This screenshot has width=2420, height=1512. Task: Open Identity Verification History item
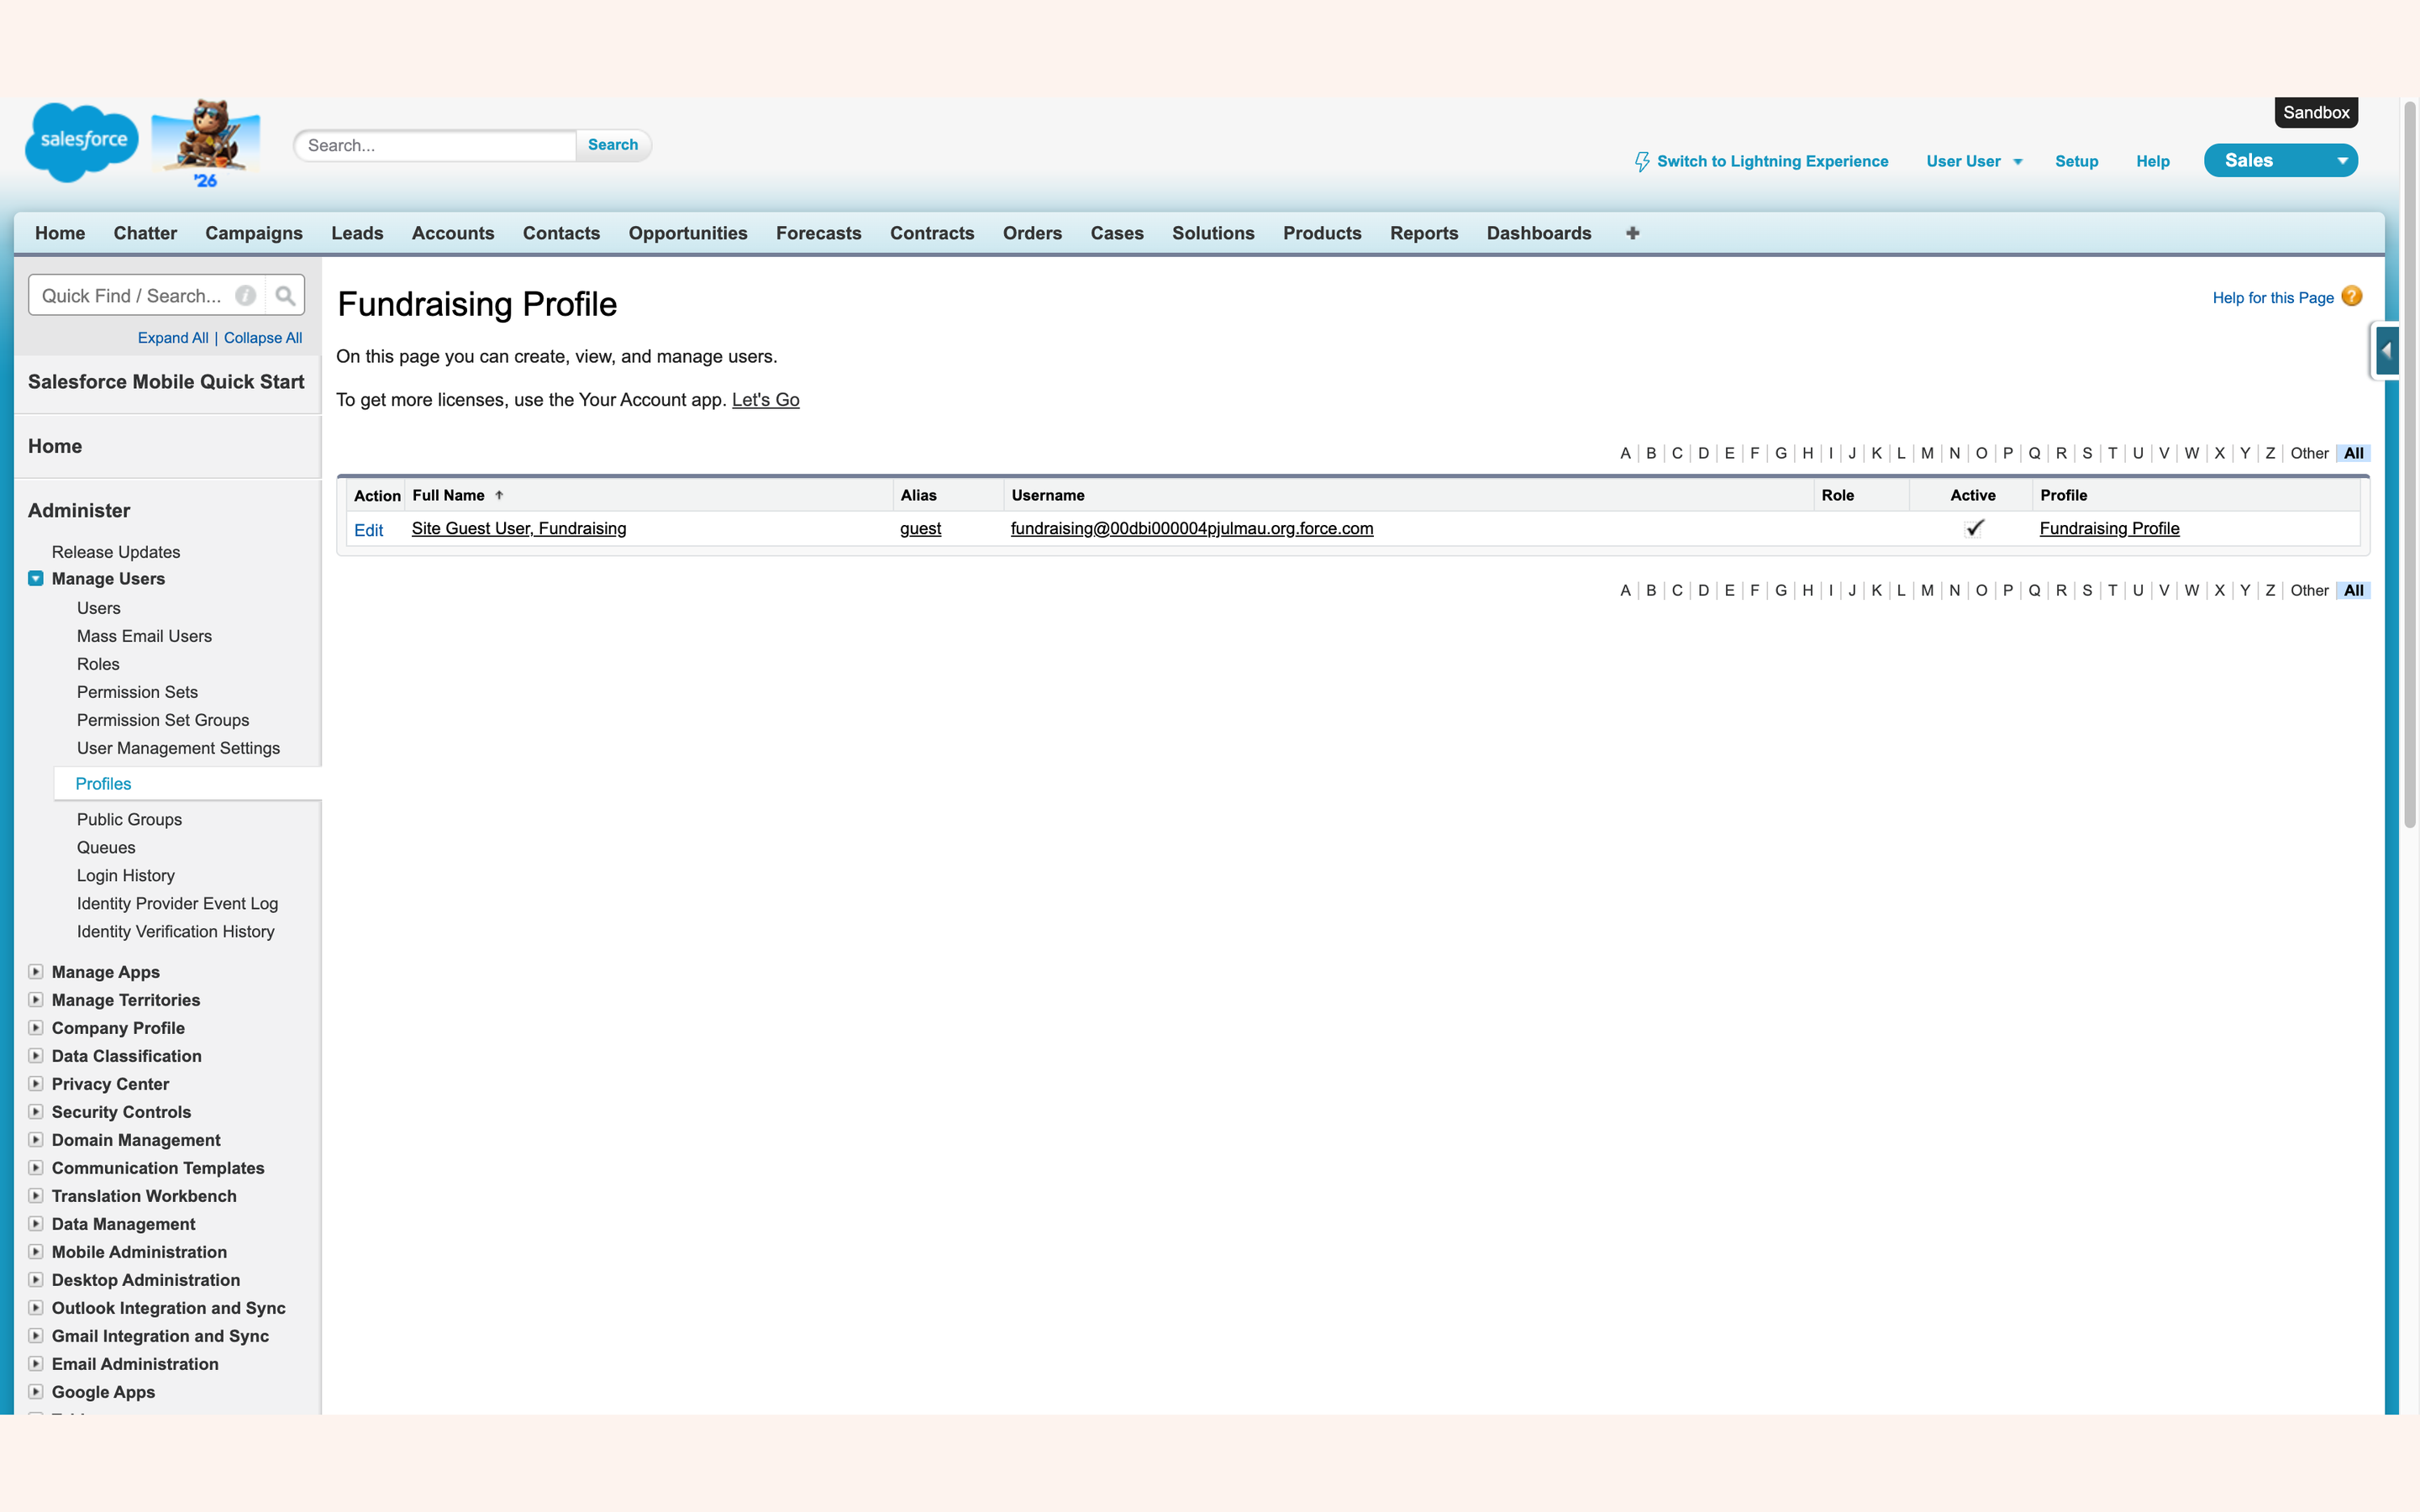coord(175,931)
